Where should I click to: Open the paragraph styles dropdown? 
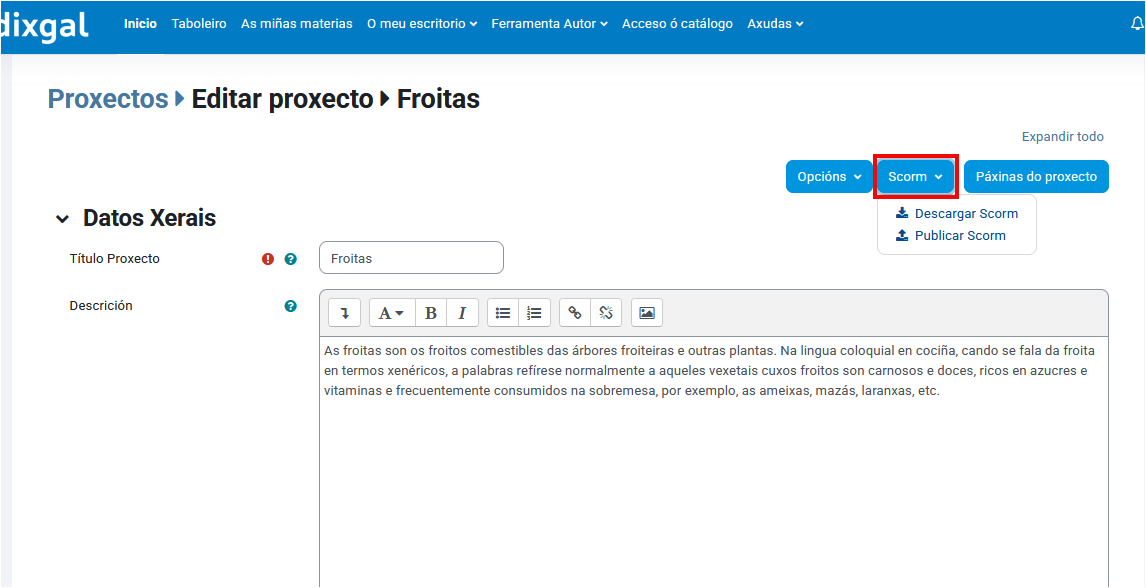pos(390,313)
